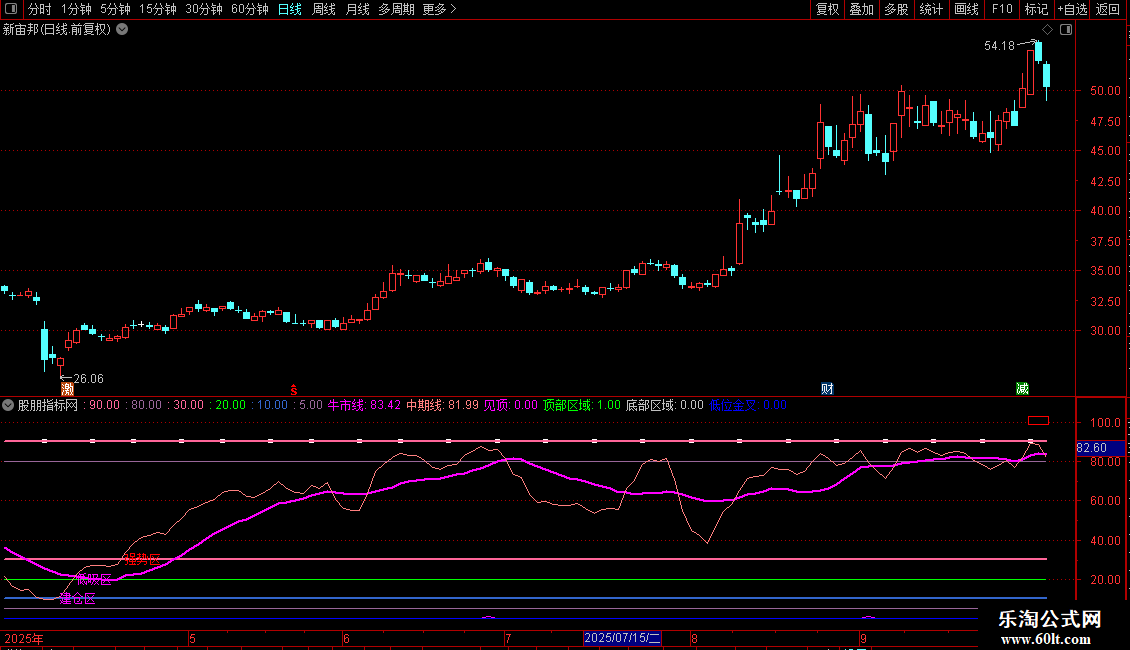Open F10 company information
Viewport: 1130px width, 650px height.
1001,10
